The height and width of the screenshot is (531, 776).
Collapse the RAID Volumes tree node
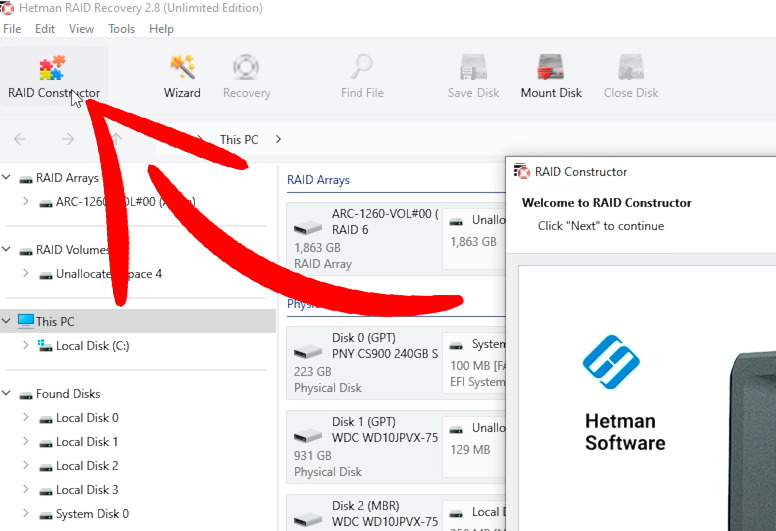click(6, 248)
